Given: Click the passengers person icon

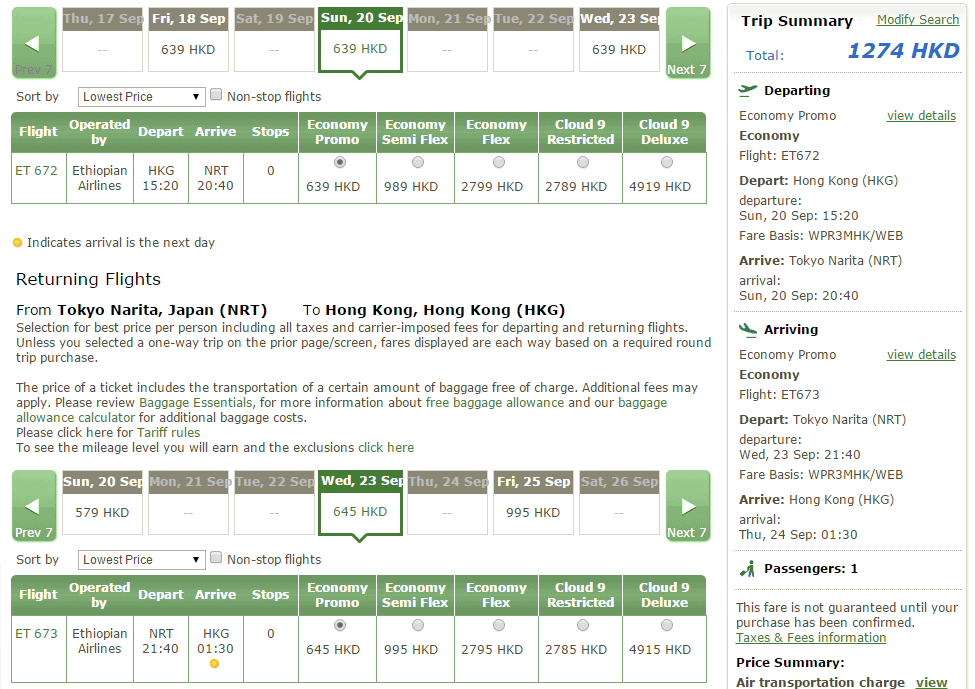Looking at the screenshot, I should [747, 569].
